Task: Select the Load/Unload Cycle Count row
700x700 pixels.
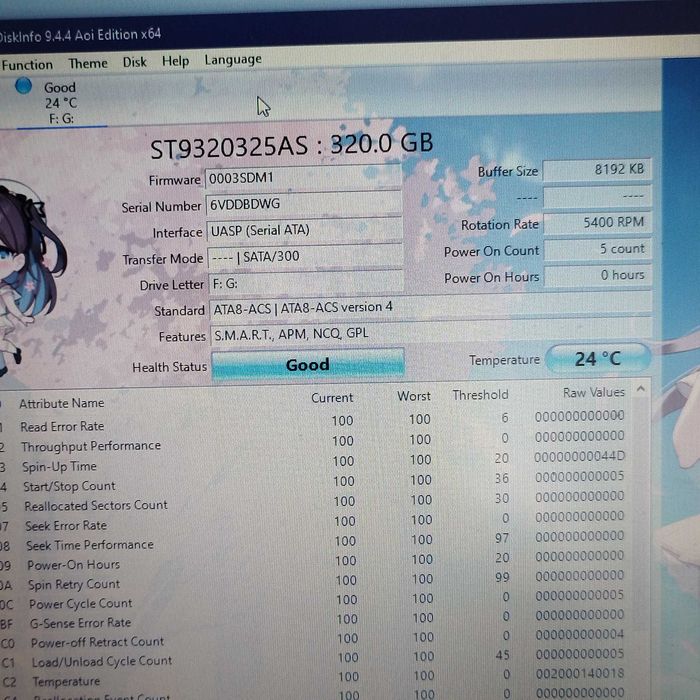Action: [312, 658]
